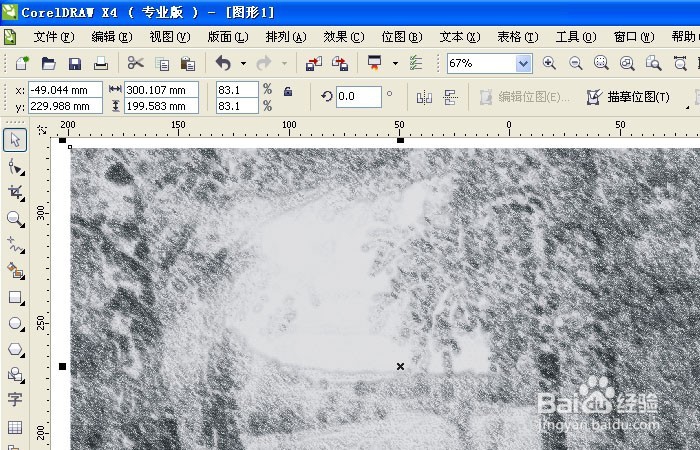Image resolution: width=700 pixels, height=450 pixels.
Task: Open the 窗口 menu
Action: coord(634,37)
